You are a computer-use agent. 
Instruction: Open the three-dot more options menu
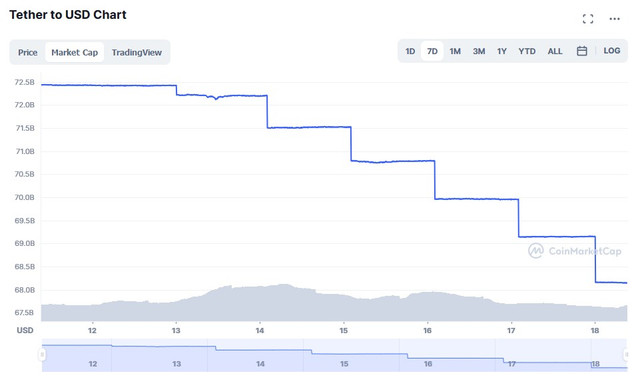614,19
